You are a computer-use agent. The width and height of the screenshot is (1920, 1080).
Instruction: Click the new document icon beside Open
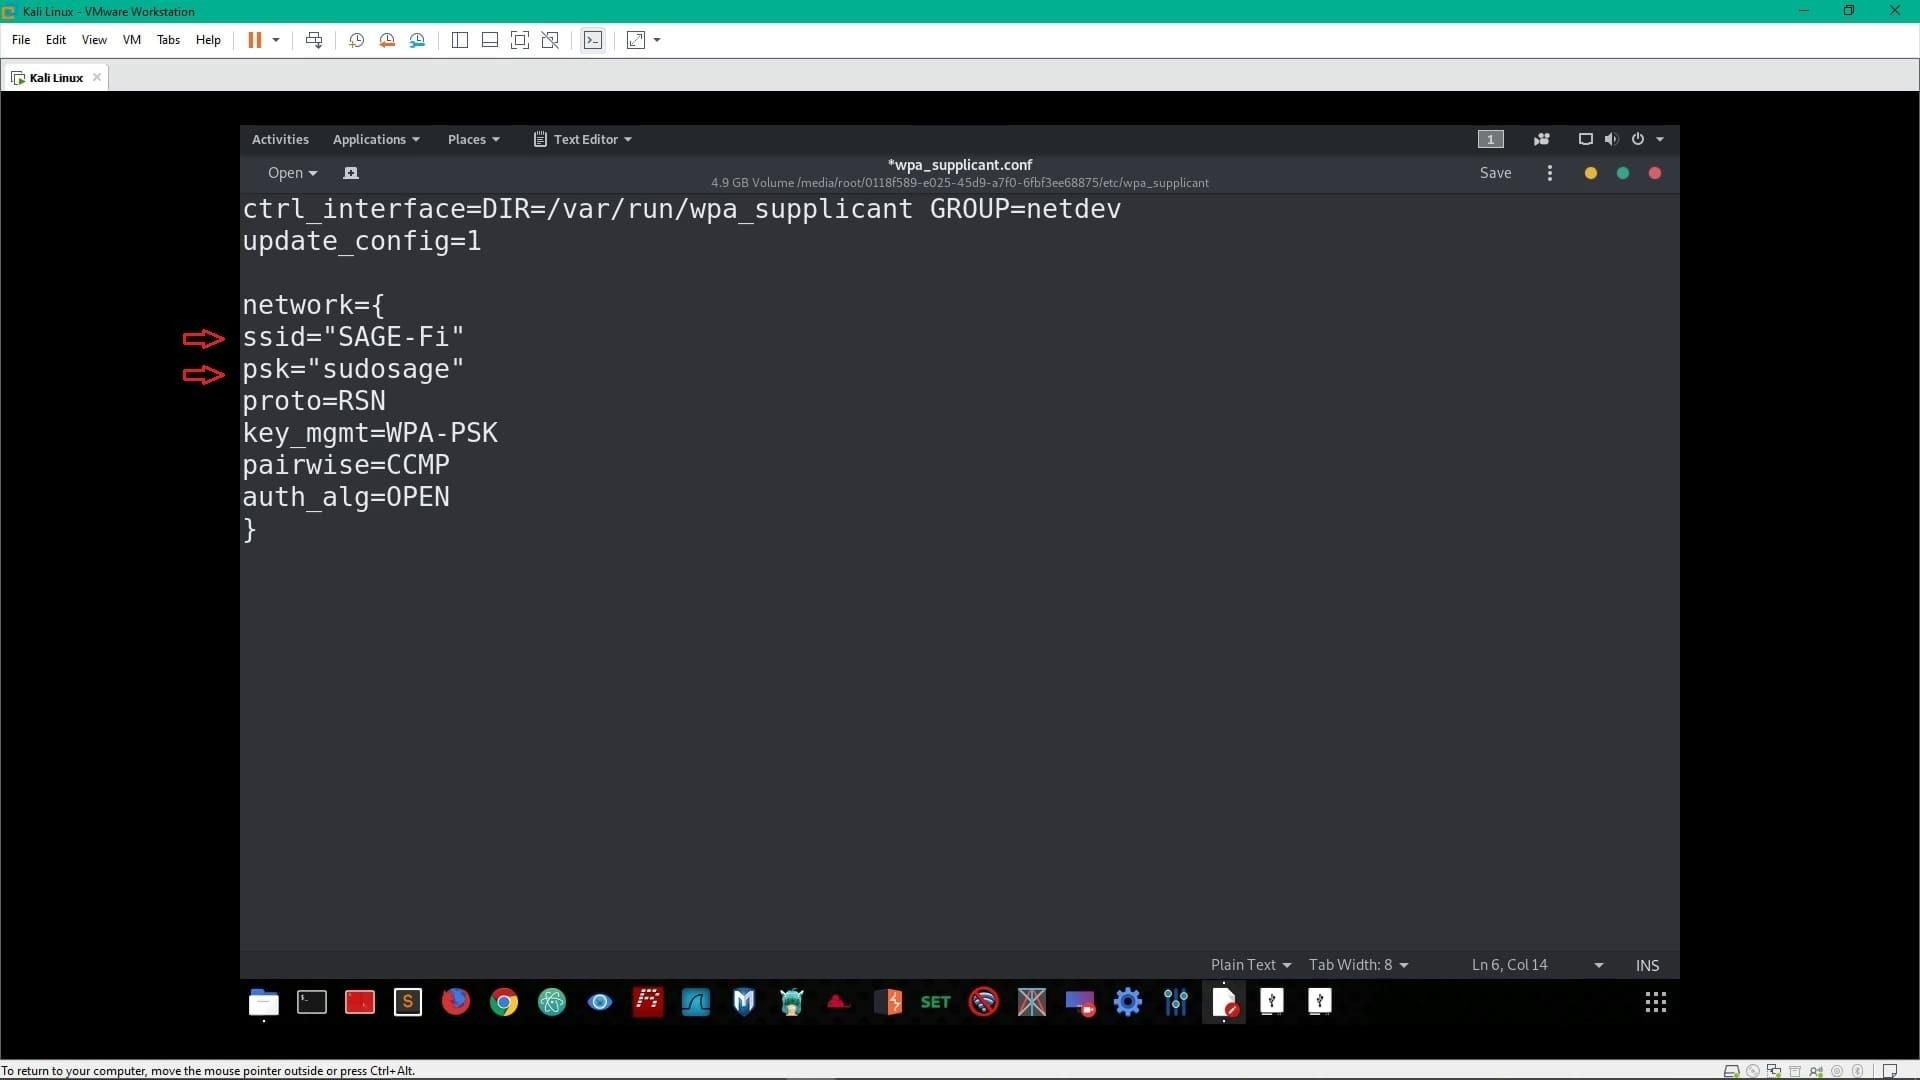(x=351, y=173)
